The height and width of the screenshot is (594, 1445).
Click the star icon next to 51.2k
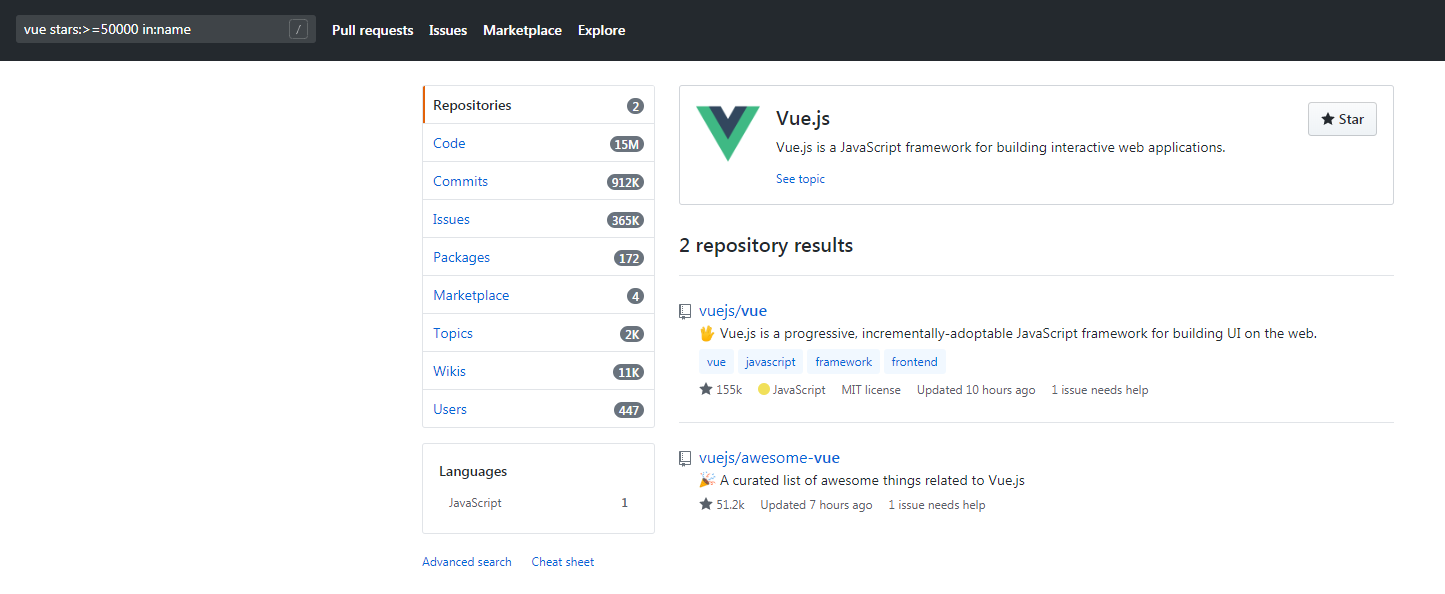pos(706,505)
